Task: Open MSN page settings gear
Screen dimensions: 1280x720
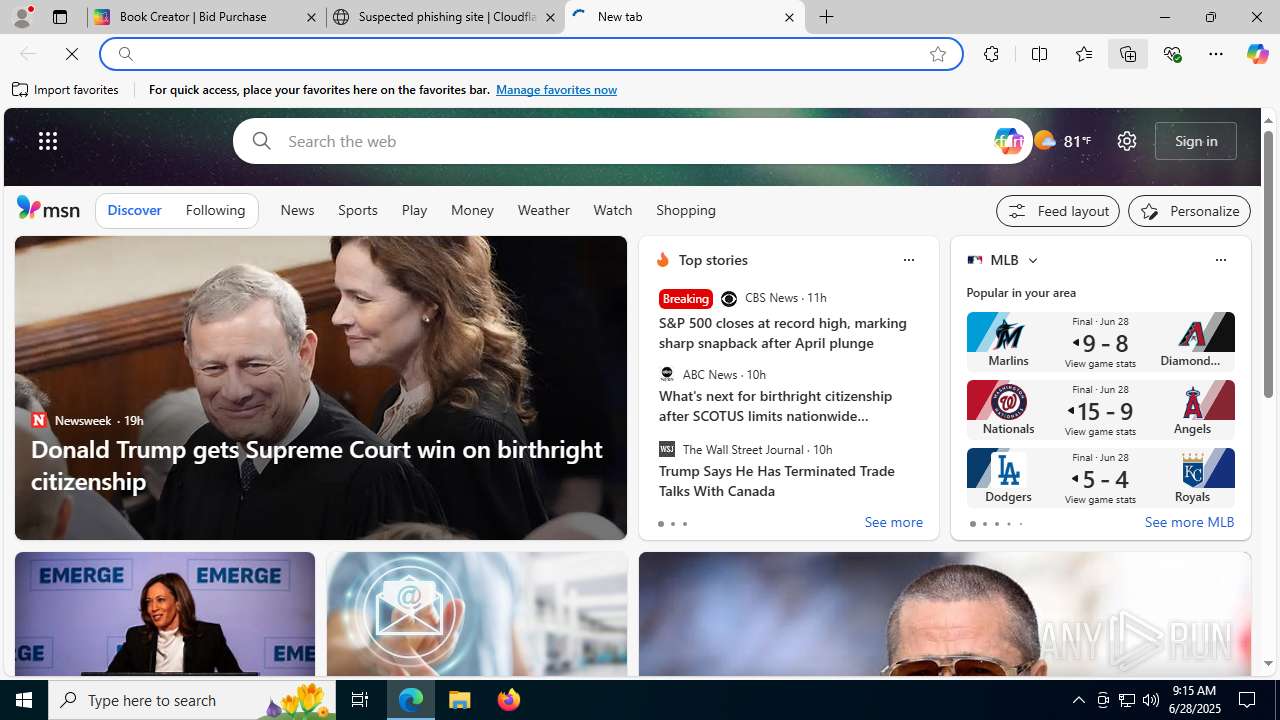Action: [x=1126, y=141]
